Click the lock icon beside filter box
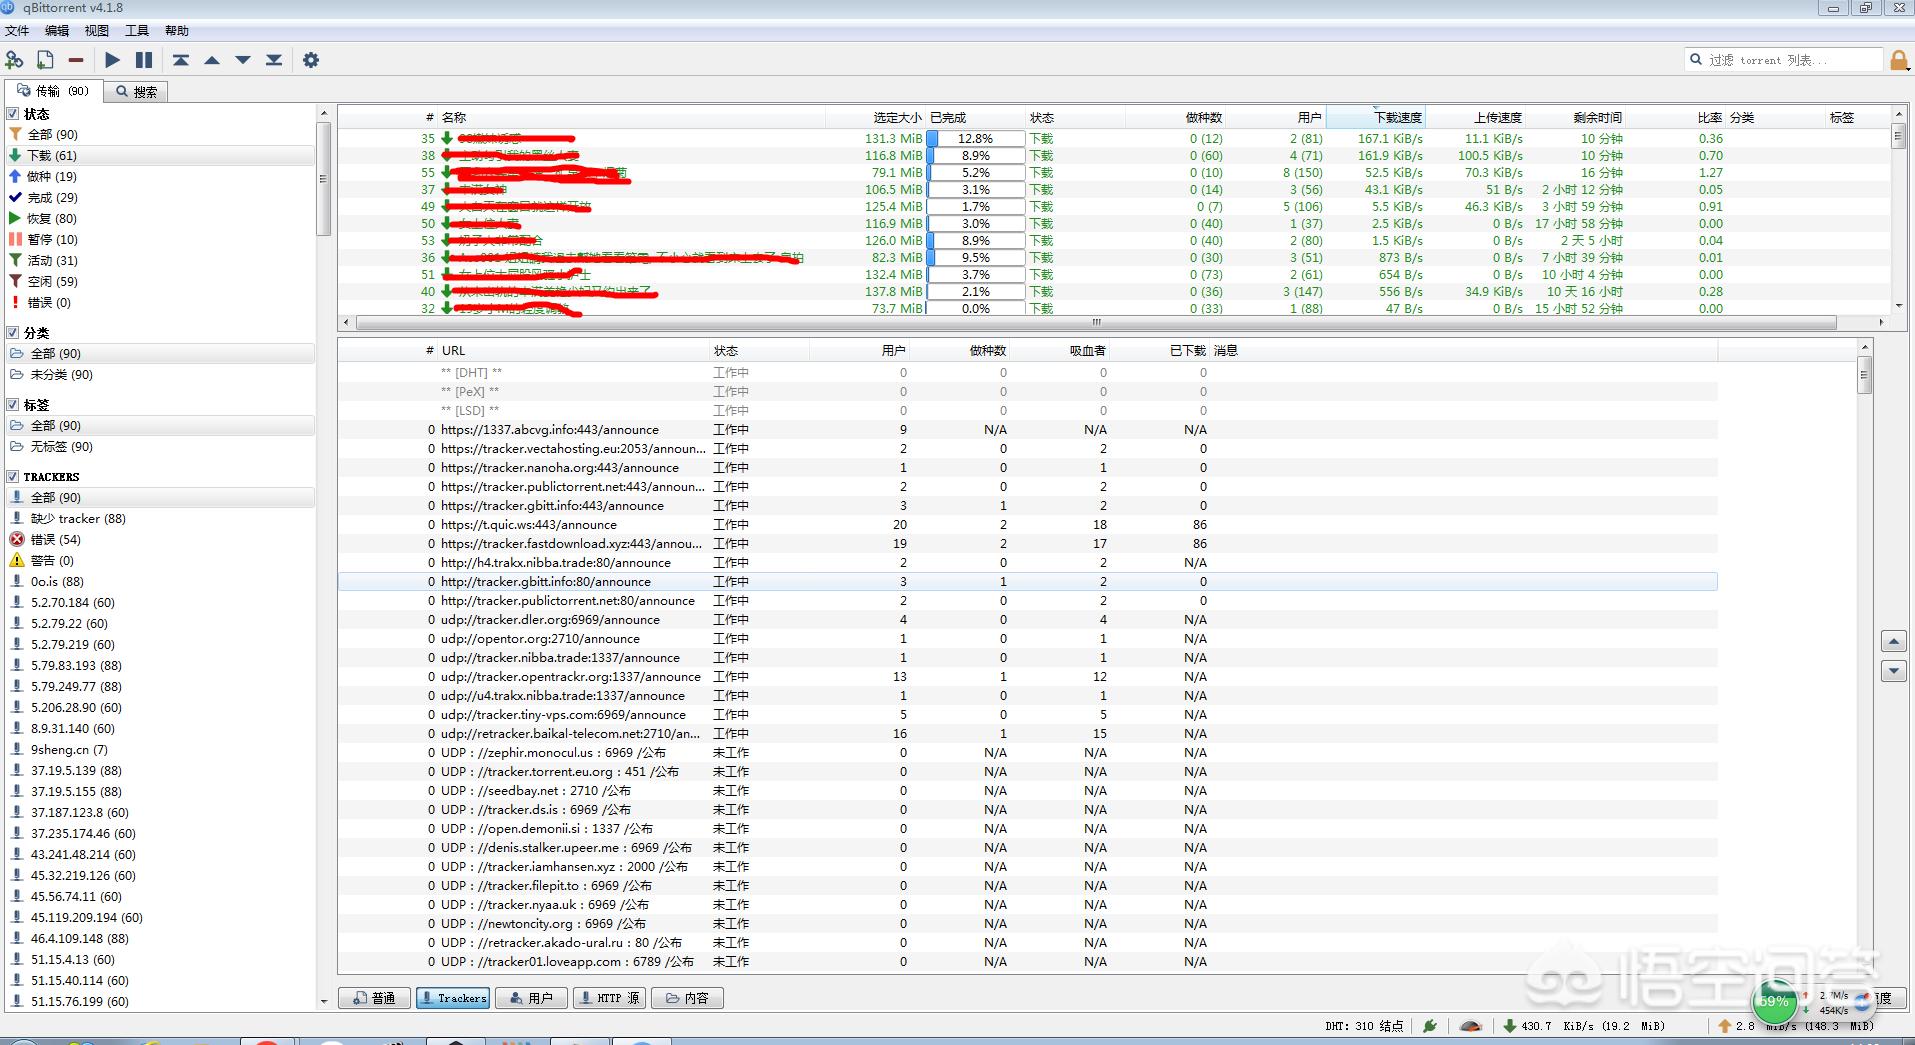The image size is (1915, 1045). pos(1899,60)
